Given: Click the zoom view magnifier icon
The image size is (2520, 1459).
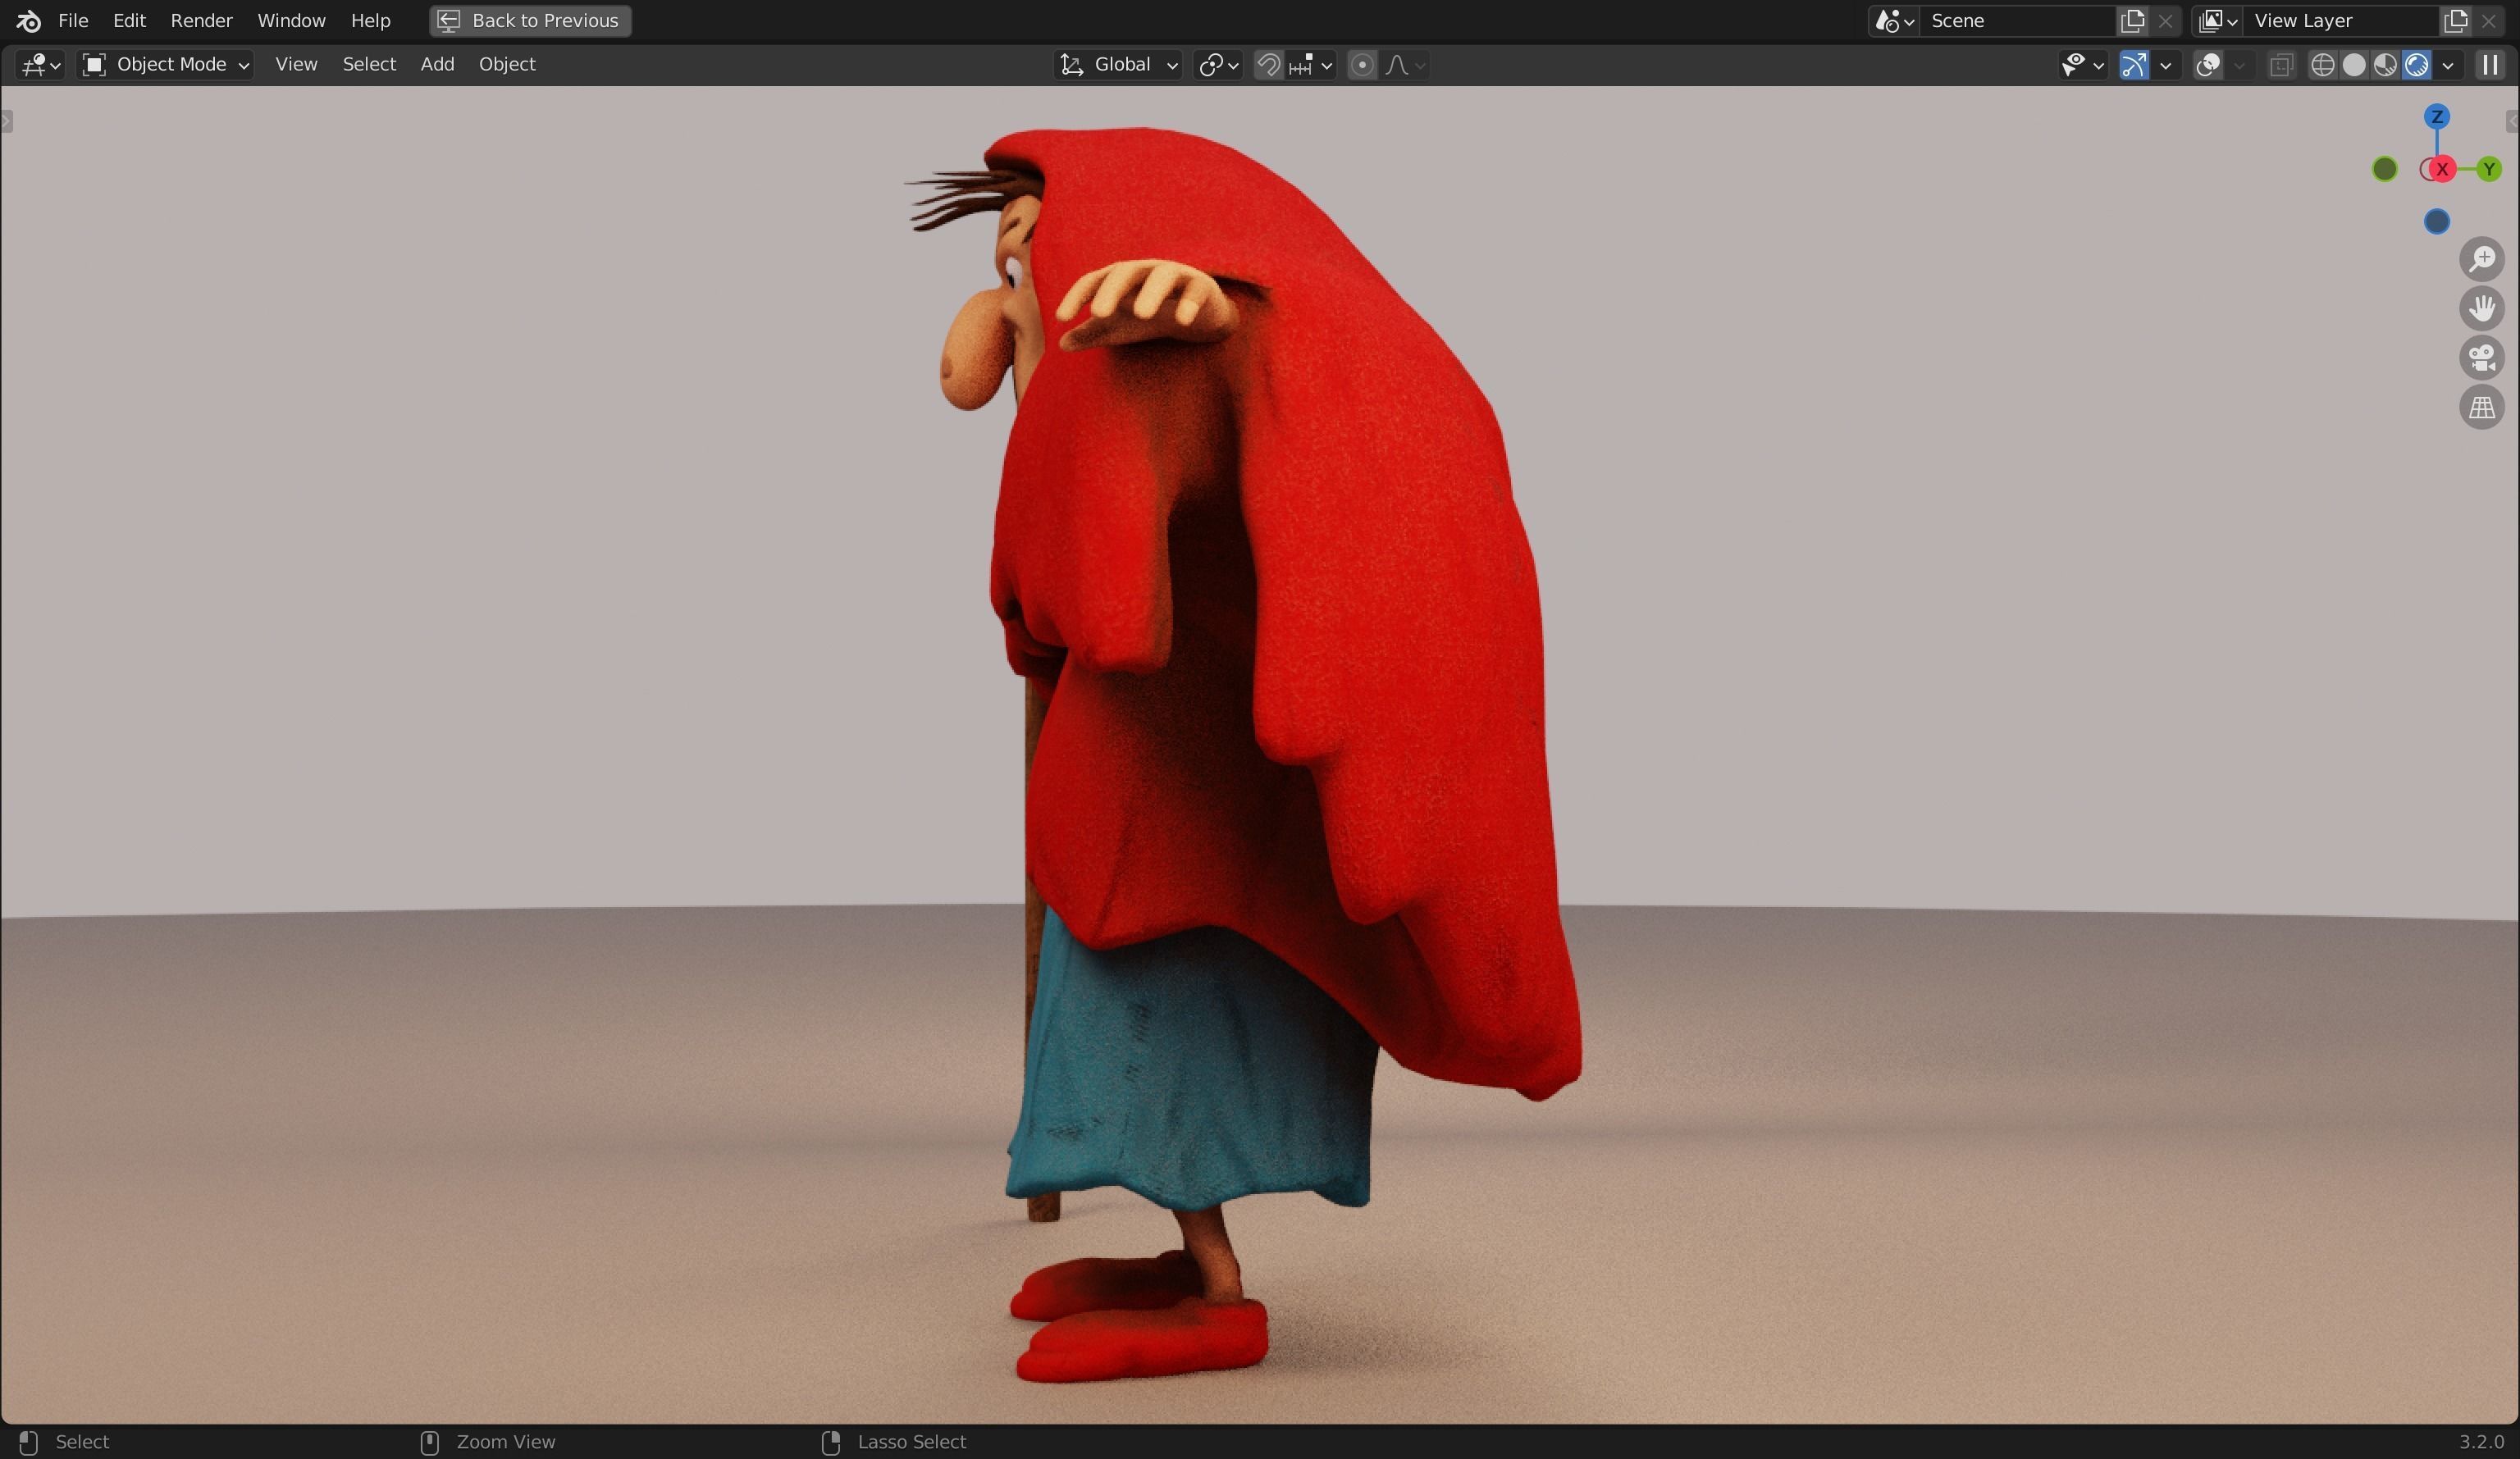Looking at the screenshot, I should pos(2482,259).
